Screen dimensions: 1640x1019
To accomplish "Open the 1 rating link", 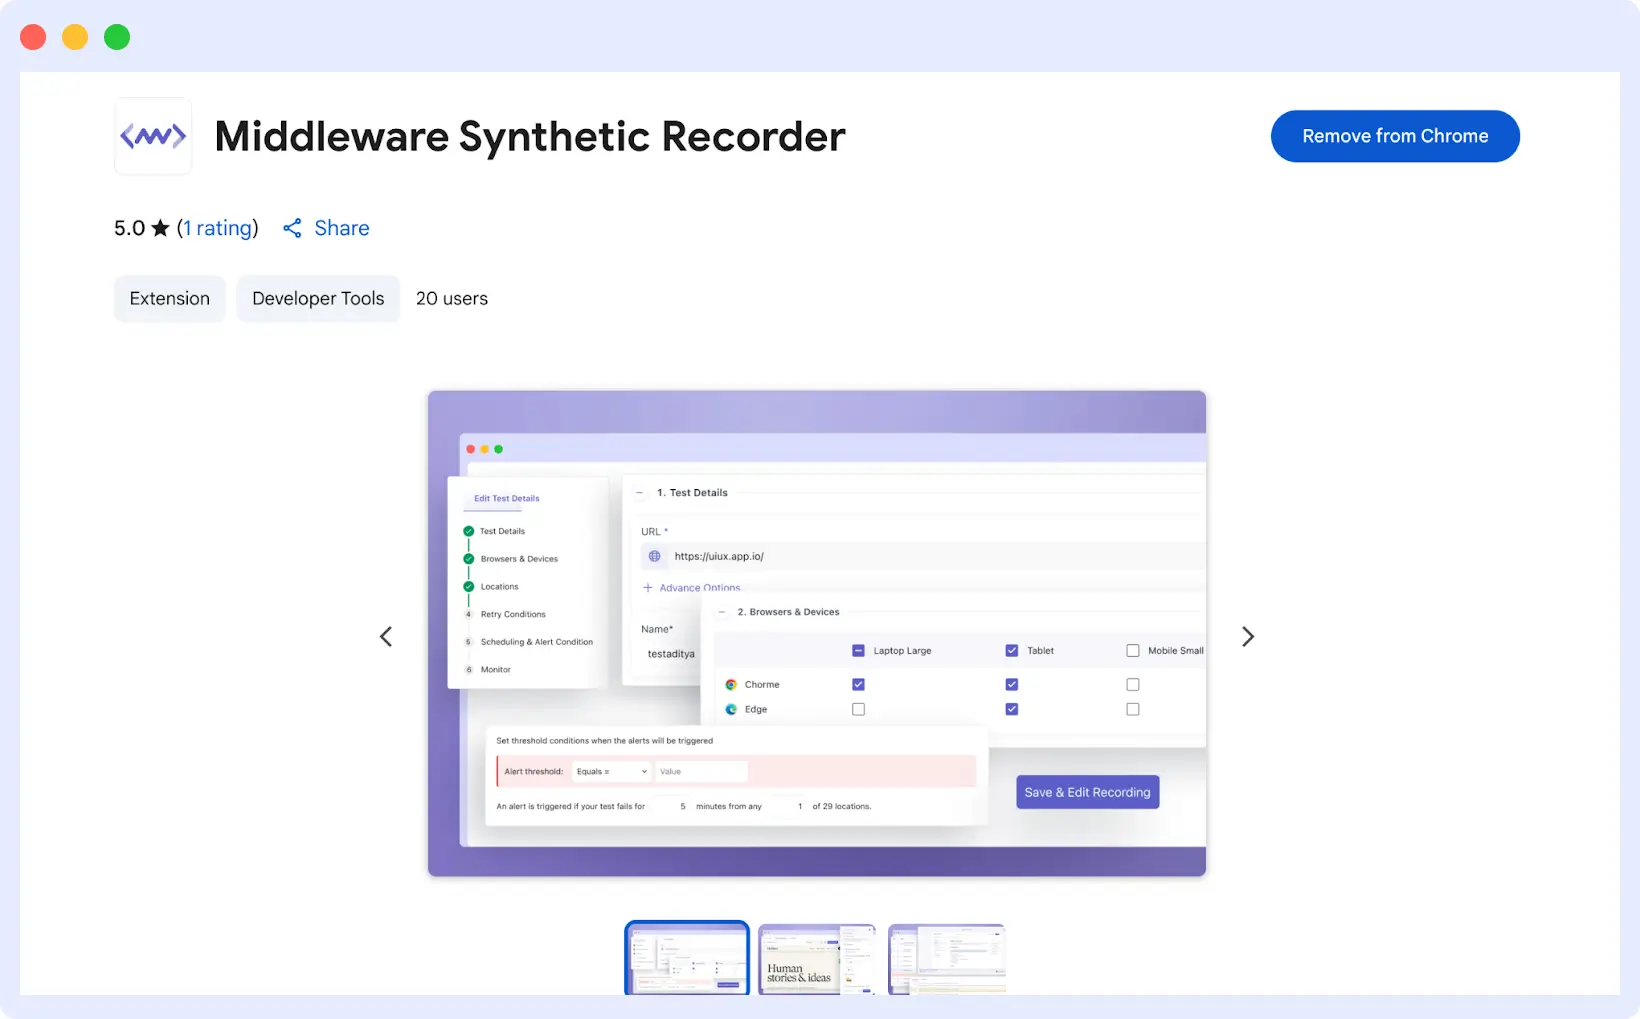I will click(219, 228).
